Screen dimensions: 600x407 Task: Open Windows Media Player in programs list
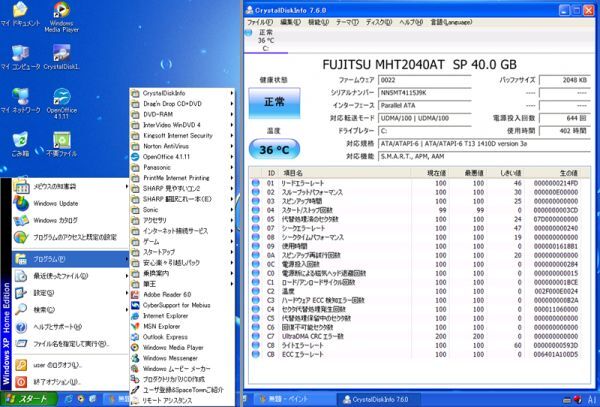coord(182,348)
